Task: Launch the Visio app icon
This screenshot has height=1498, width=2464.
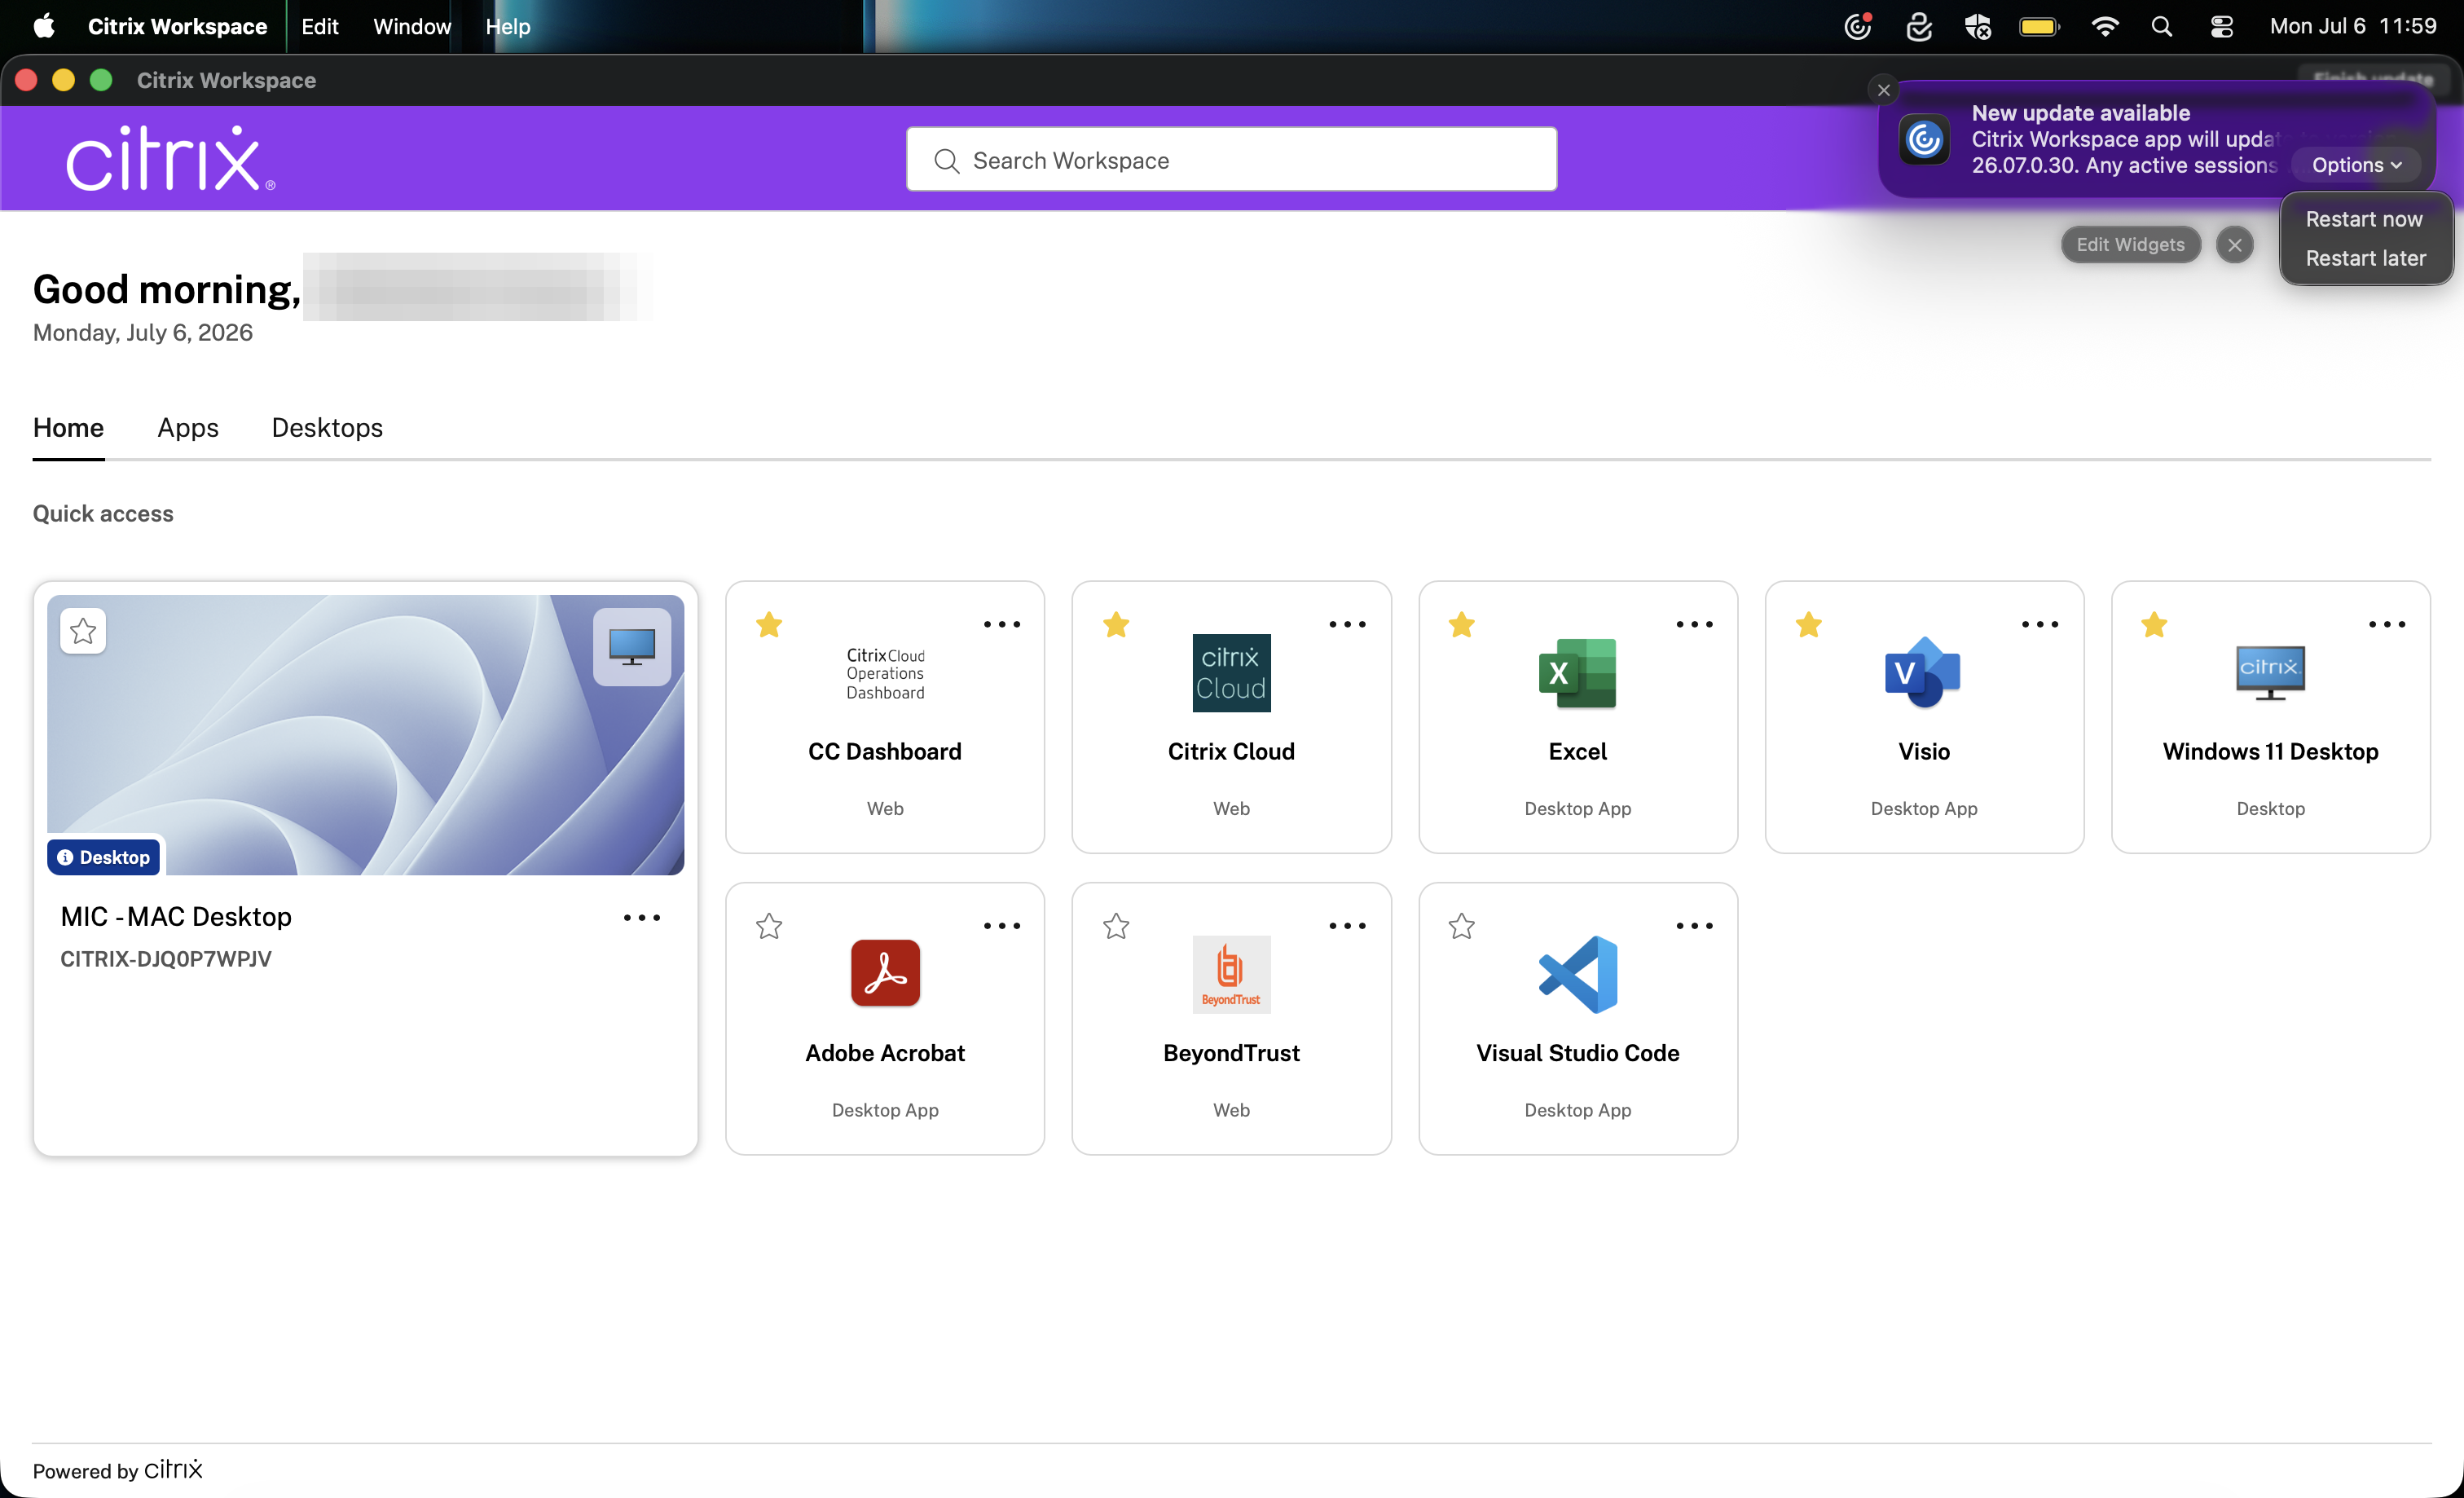Action: click(1923, 673)
